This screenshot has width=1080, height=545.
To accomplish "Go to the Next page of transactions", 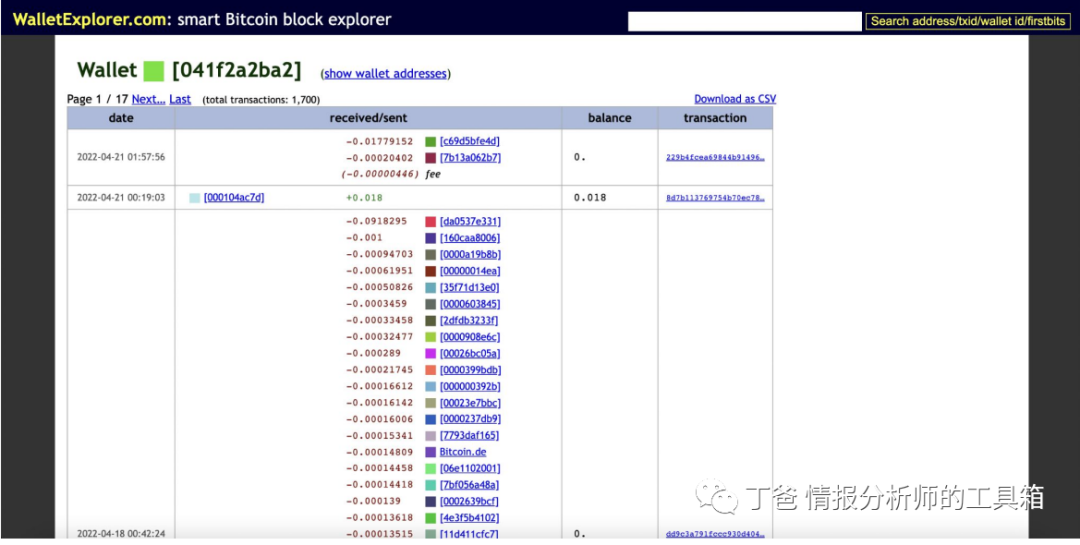I will [148, 99].
